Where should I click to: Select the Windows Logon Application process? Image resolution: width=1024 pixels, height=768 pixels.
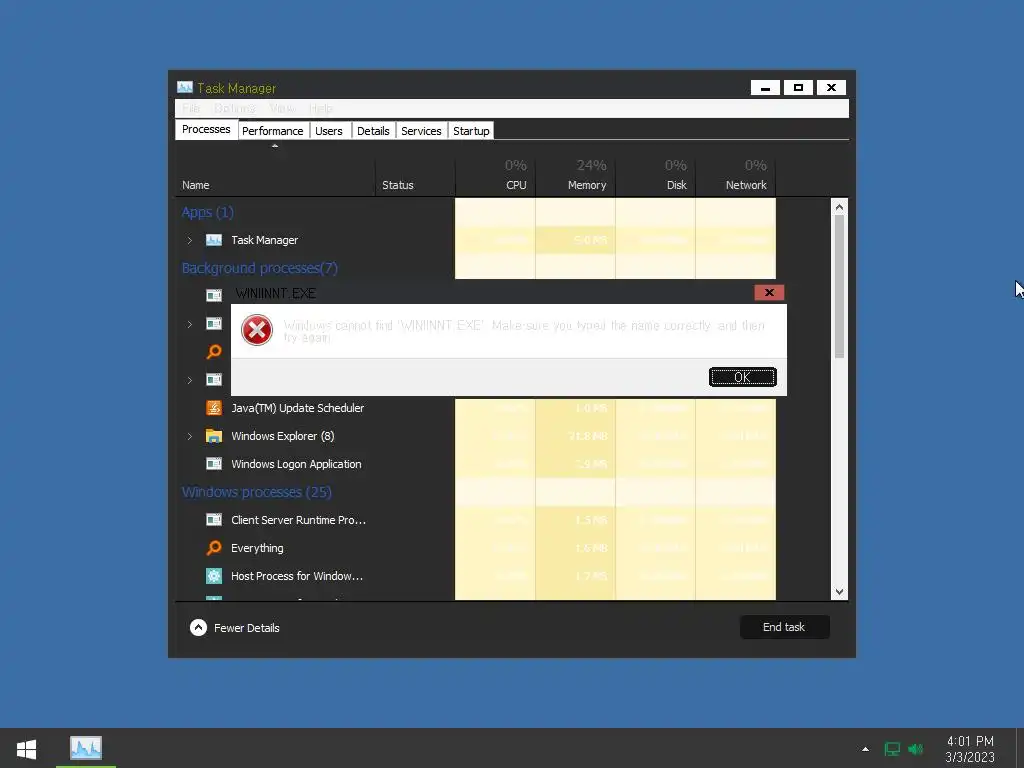click(475, 464)
